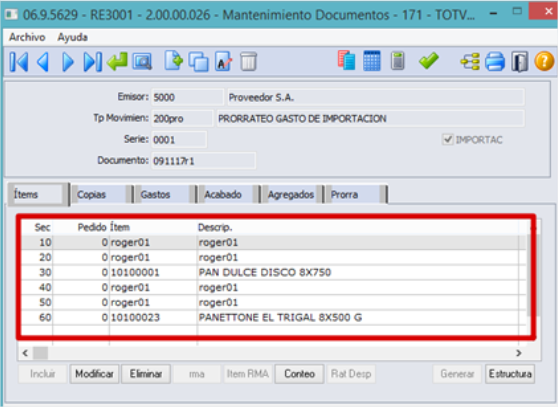558x407 pixels.
Task: Print using the printer icon
Action: (x=495, y=61)
